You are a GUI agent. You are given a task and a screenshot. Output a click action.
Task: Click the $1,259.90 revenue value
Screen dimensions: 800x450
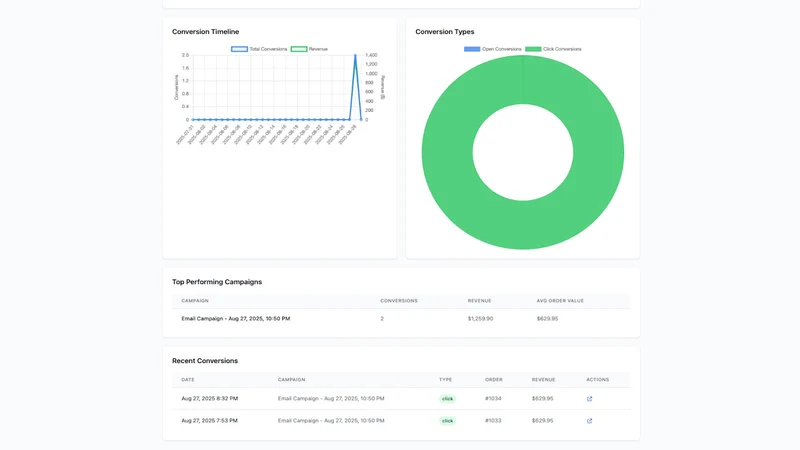point(480,318)
